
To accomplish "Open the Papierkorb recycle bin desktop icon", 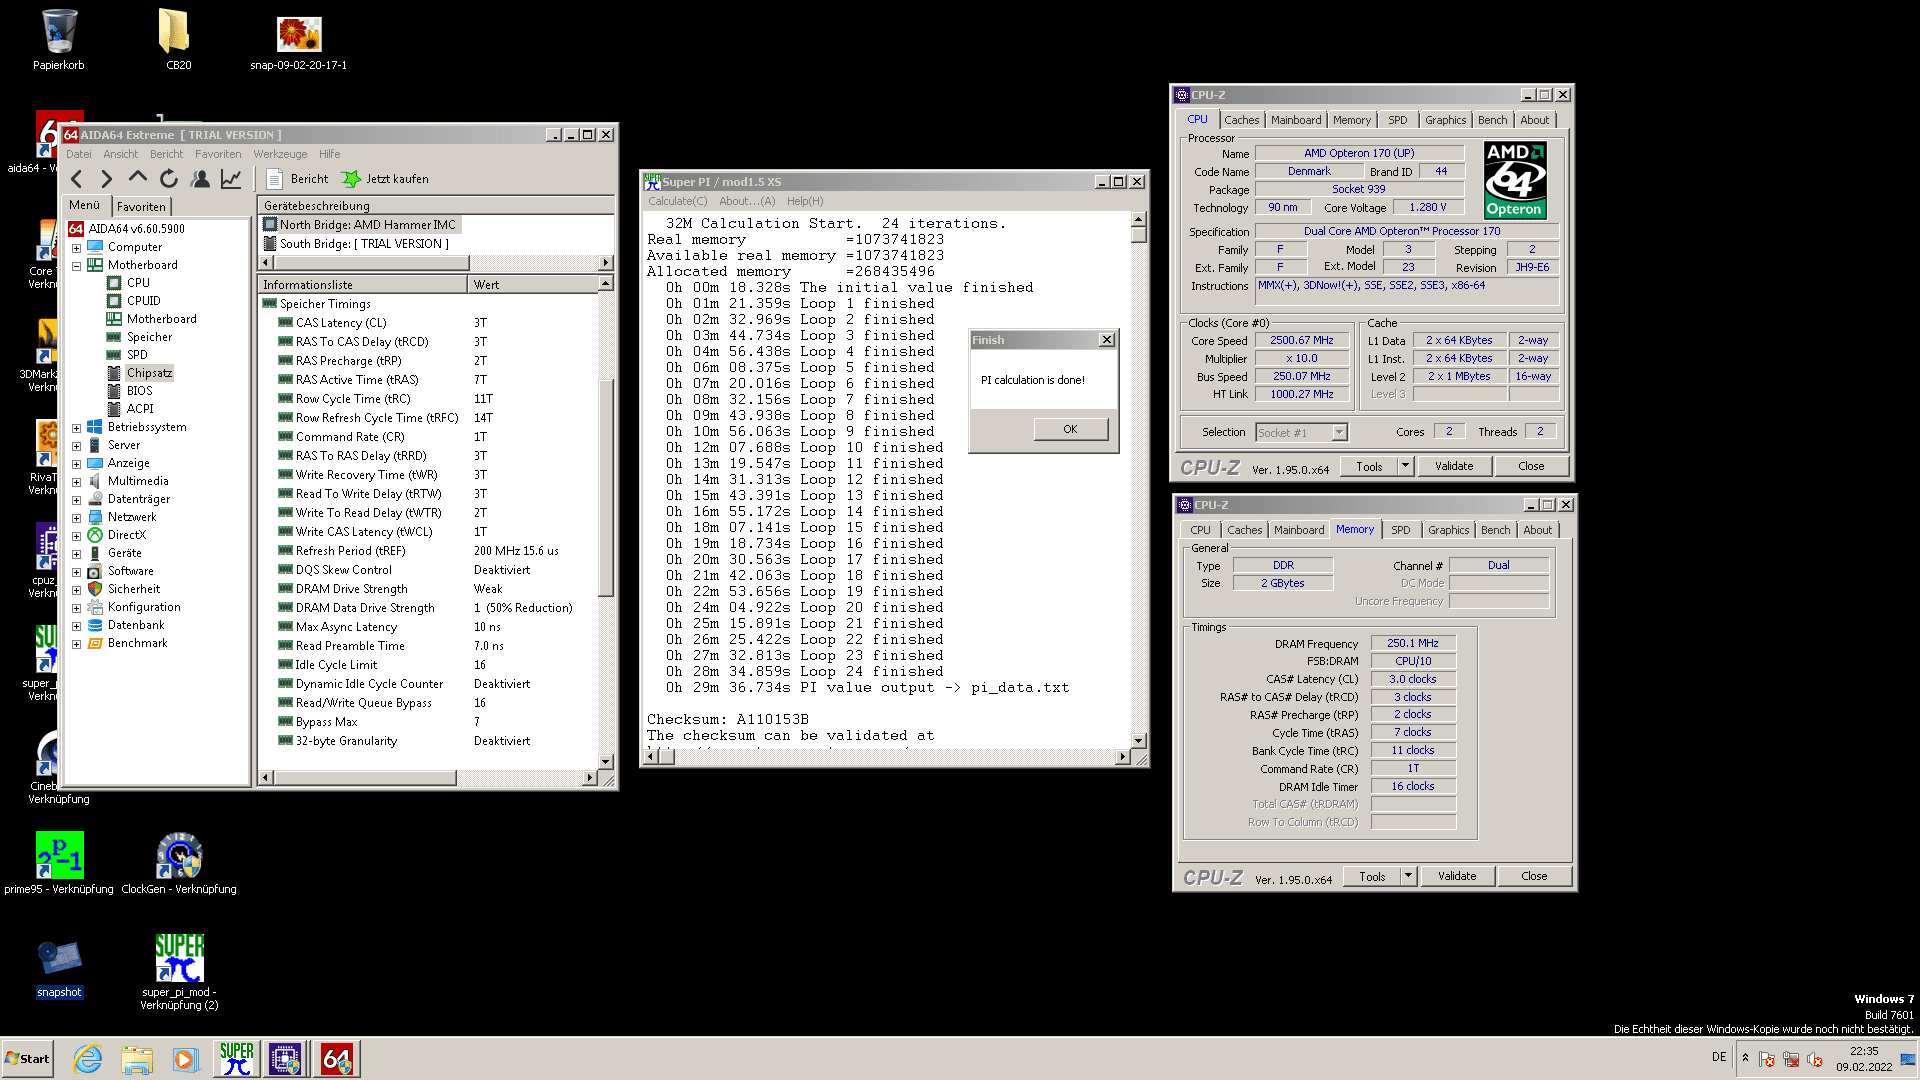I will click(x=59, y=40).
